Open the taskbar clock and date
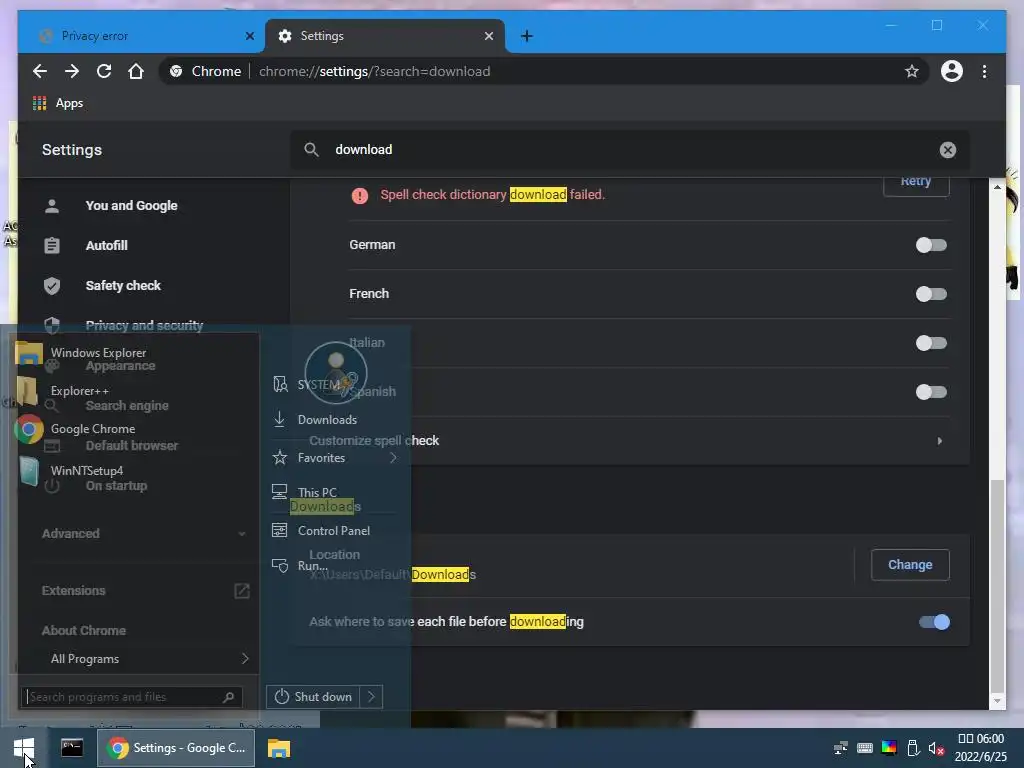This screenshot has height=768, width=1024. (x=981, y=748)
